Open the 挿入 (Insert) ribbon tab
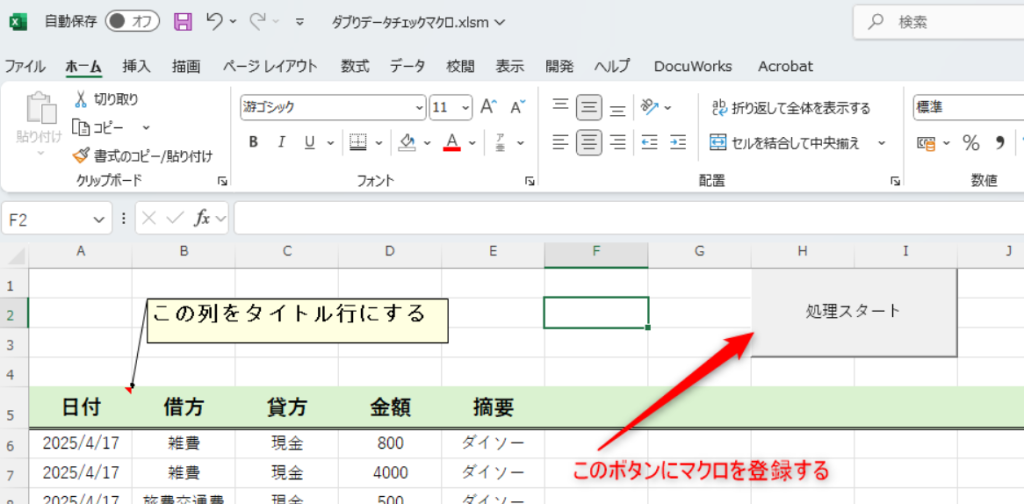This screenshot has height=504, width=1024. point(136,67)
